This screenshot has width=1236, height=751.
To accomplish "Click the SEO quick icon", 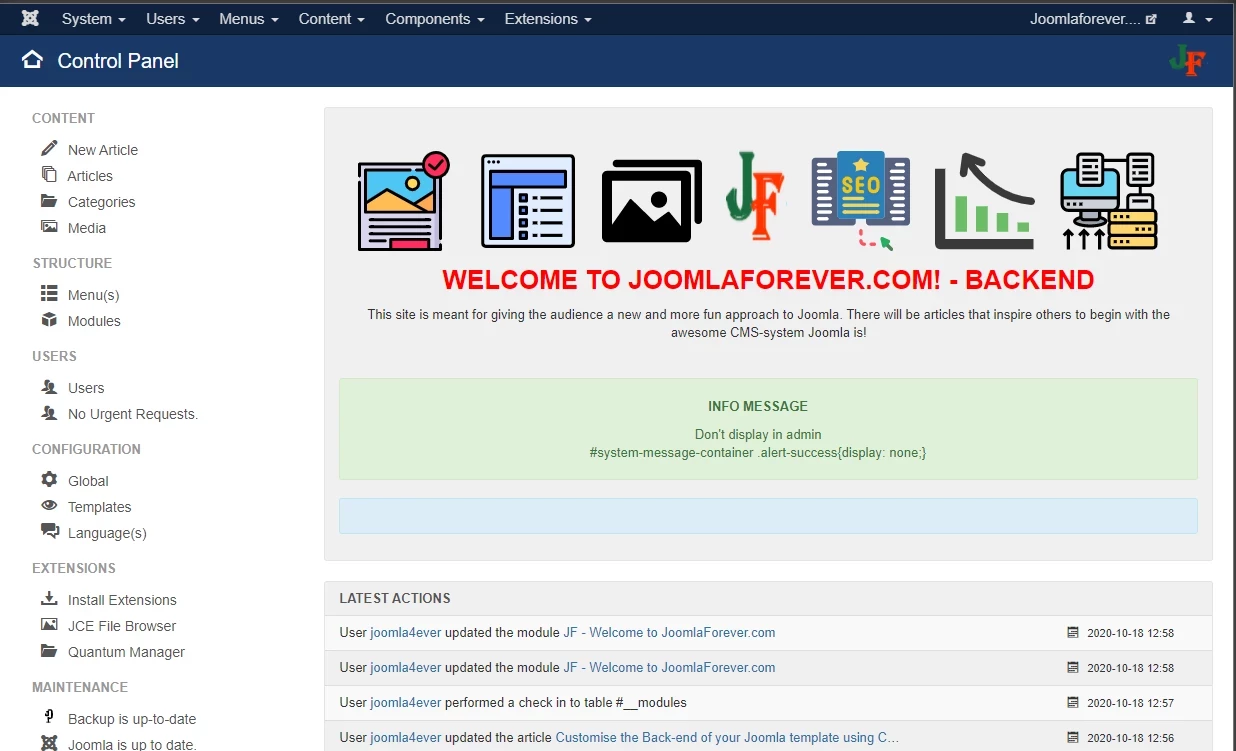I will [861, 201].
